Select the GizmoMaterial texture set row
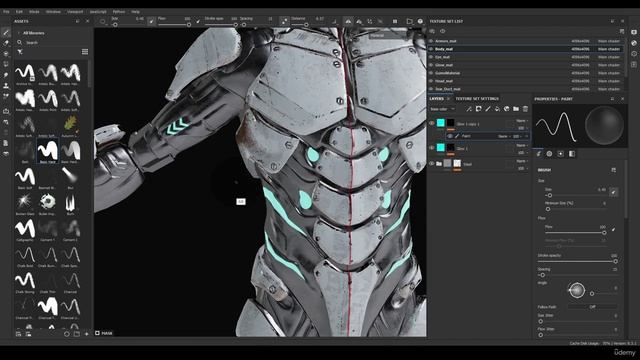Screen dimensions: 640x360 tap(527, 73)
